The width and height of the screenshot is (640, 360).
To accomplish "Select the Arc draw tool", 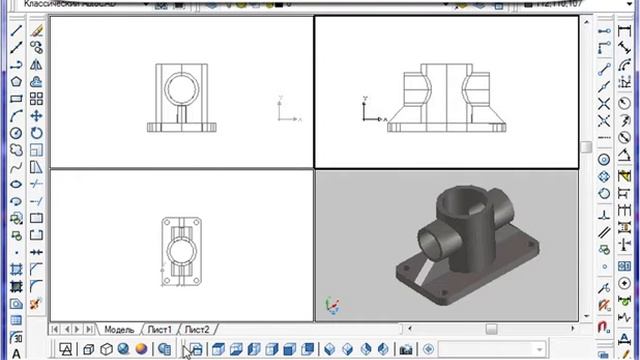I will tap(16, 116).
